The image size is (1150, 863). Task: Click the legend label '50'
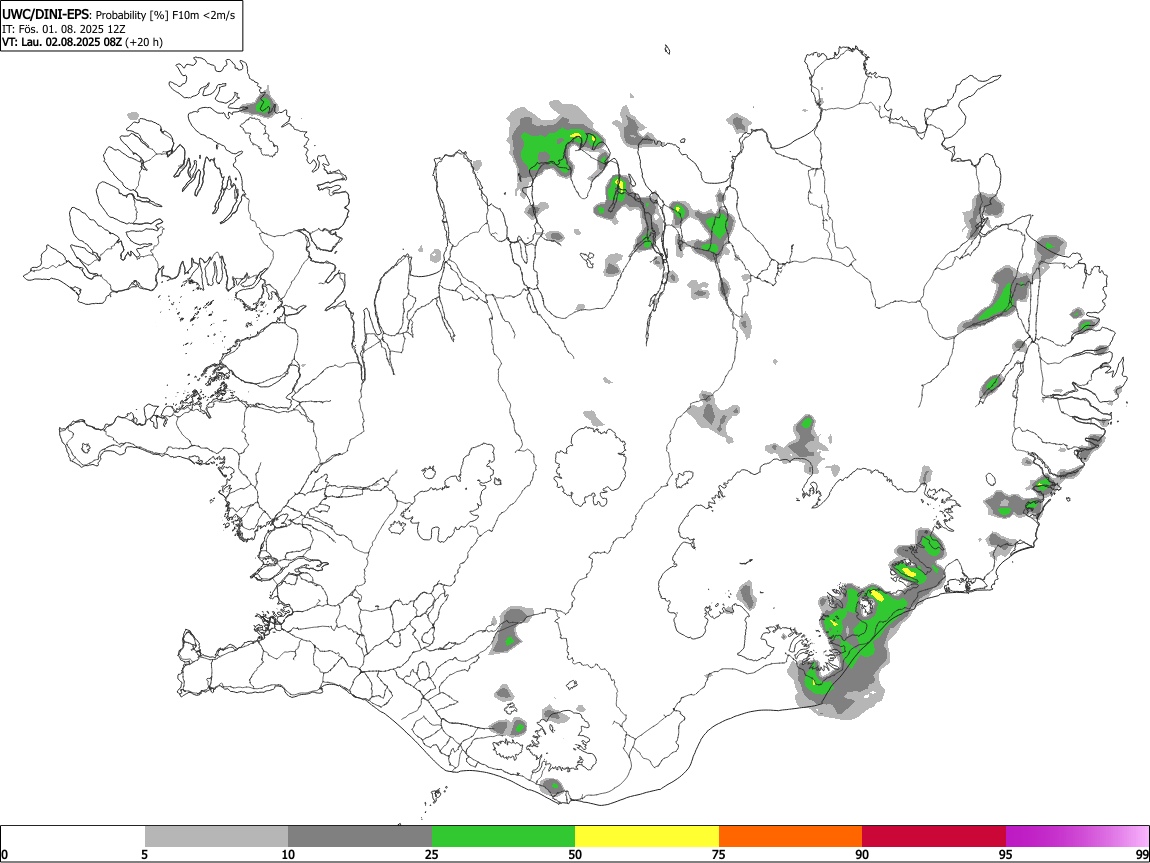pos(575,854)
